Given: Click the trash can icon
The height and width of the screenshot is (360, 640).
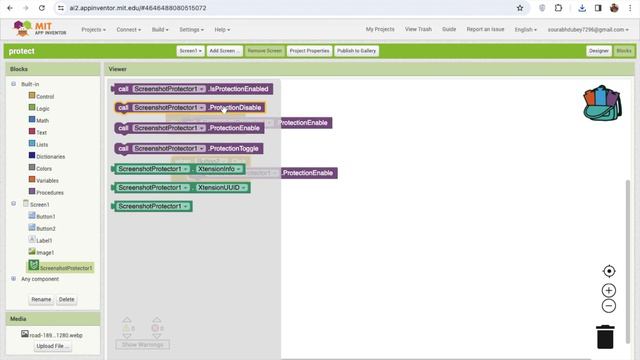Looking at the screenshot, I should (605, 337).
